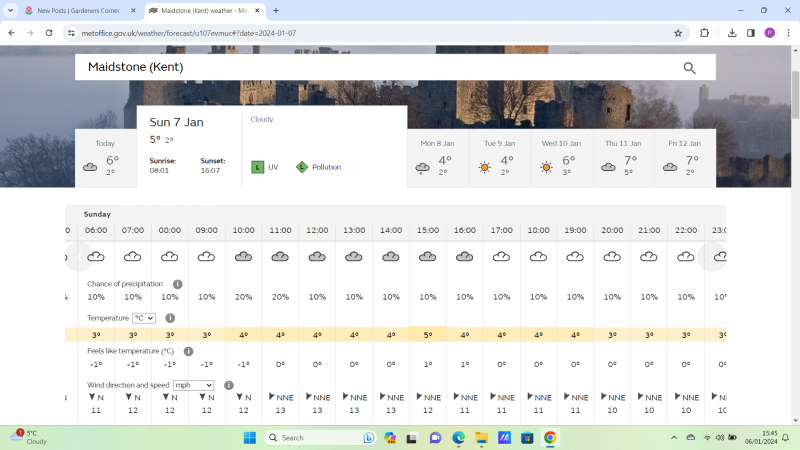Select the Fri 12 Jan forecast tab
Viewport: 800px width, 450px height.
(685, 158)
